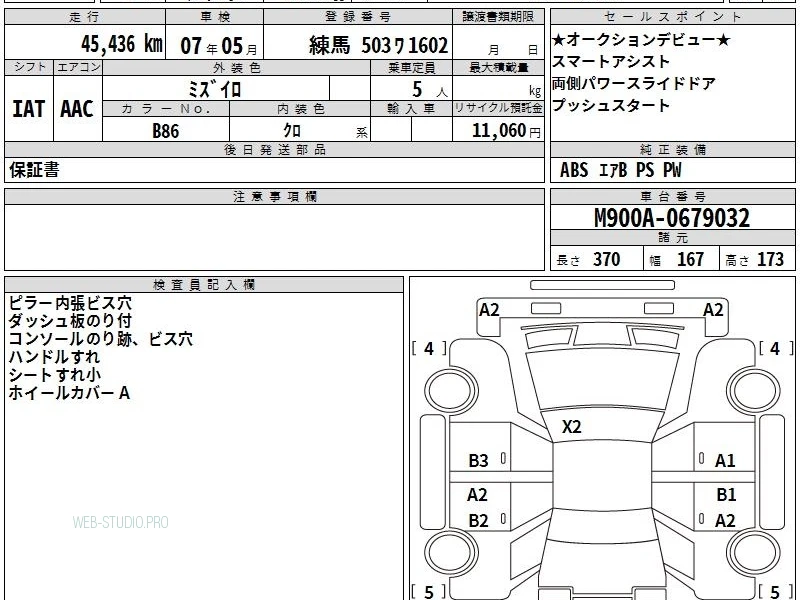Viewport: 800px width, 600px height.
Task: Select the 内装色 header
Action: coord(301,109)
